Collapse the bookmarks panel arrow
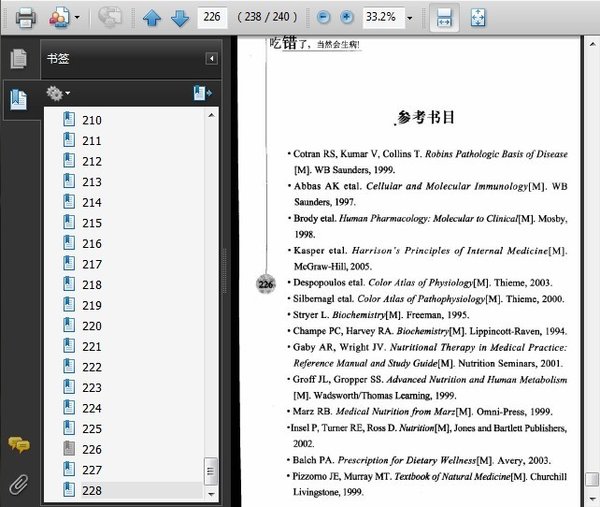600x507 pixels. (211, 59)
